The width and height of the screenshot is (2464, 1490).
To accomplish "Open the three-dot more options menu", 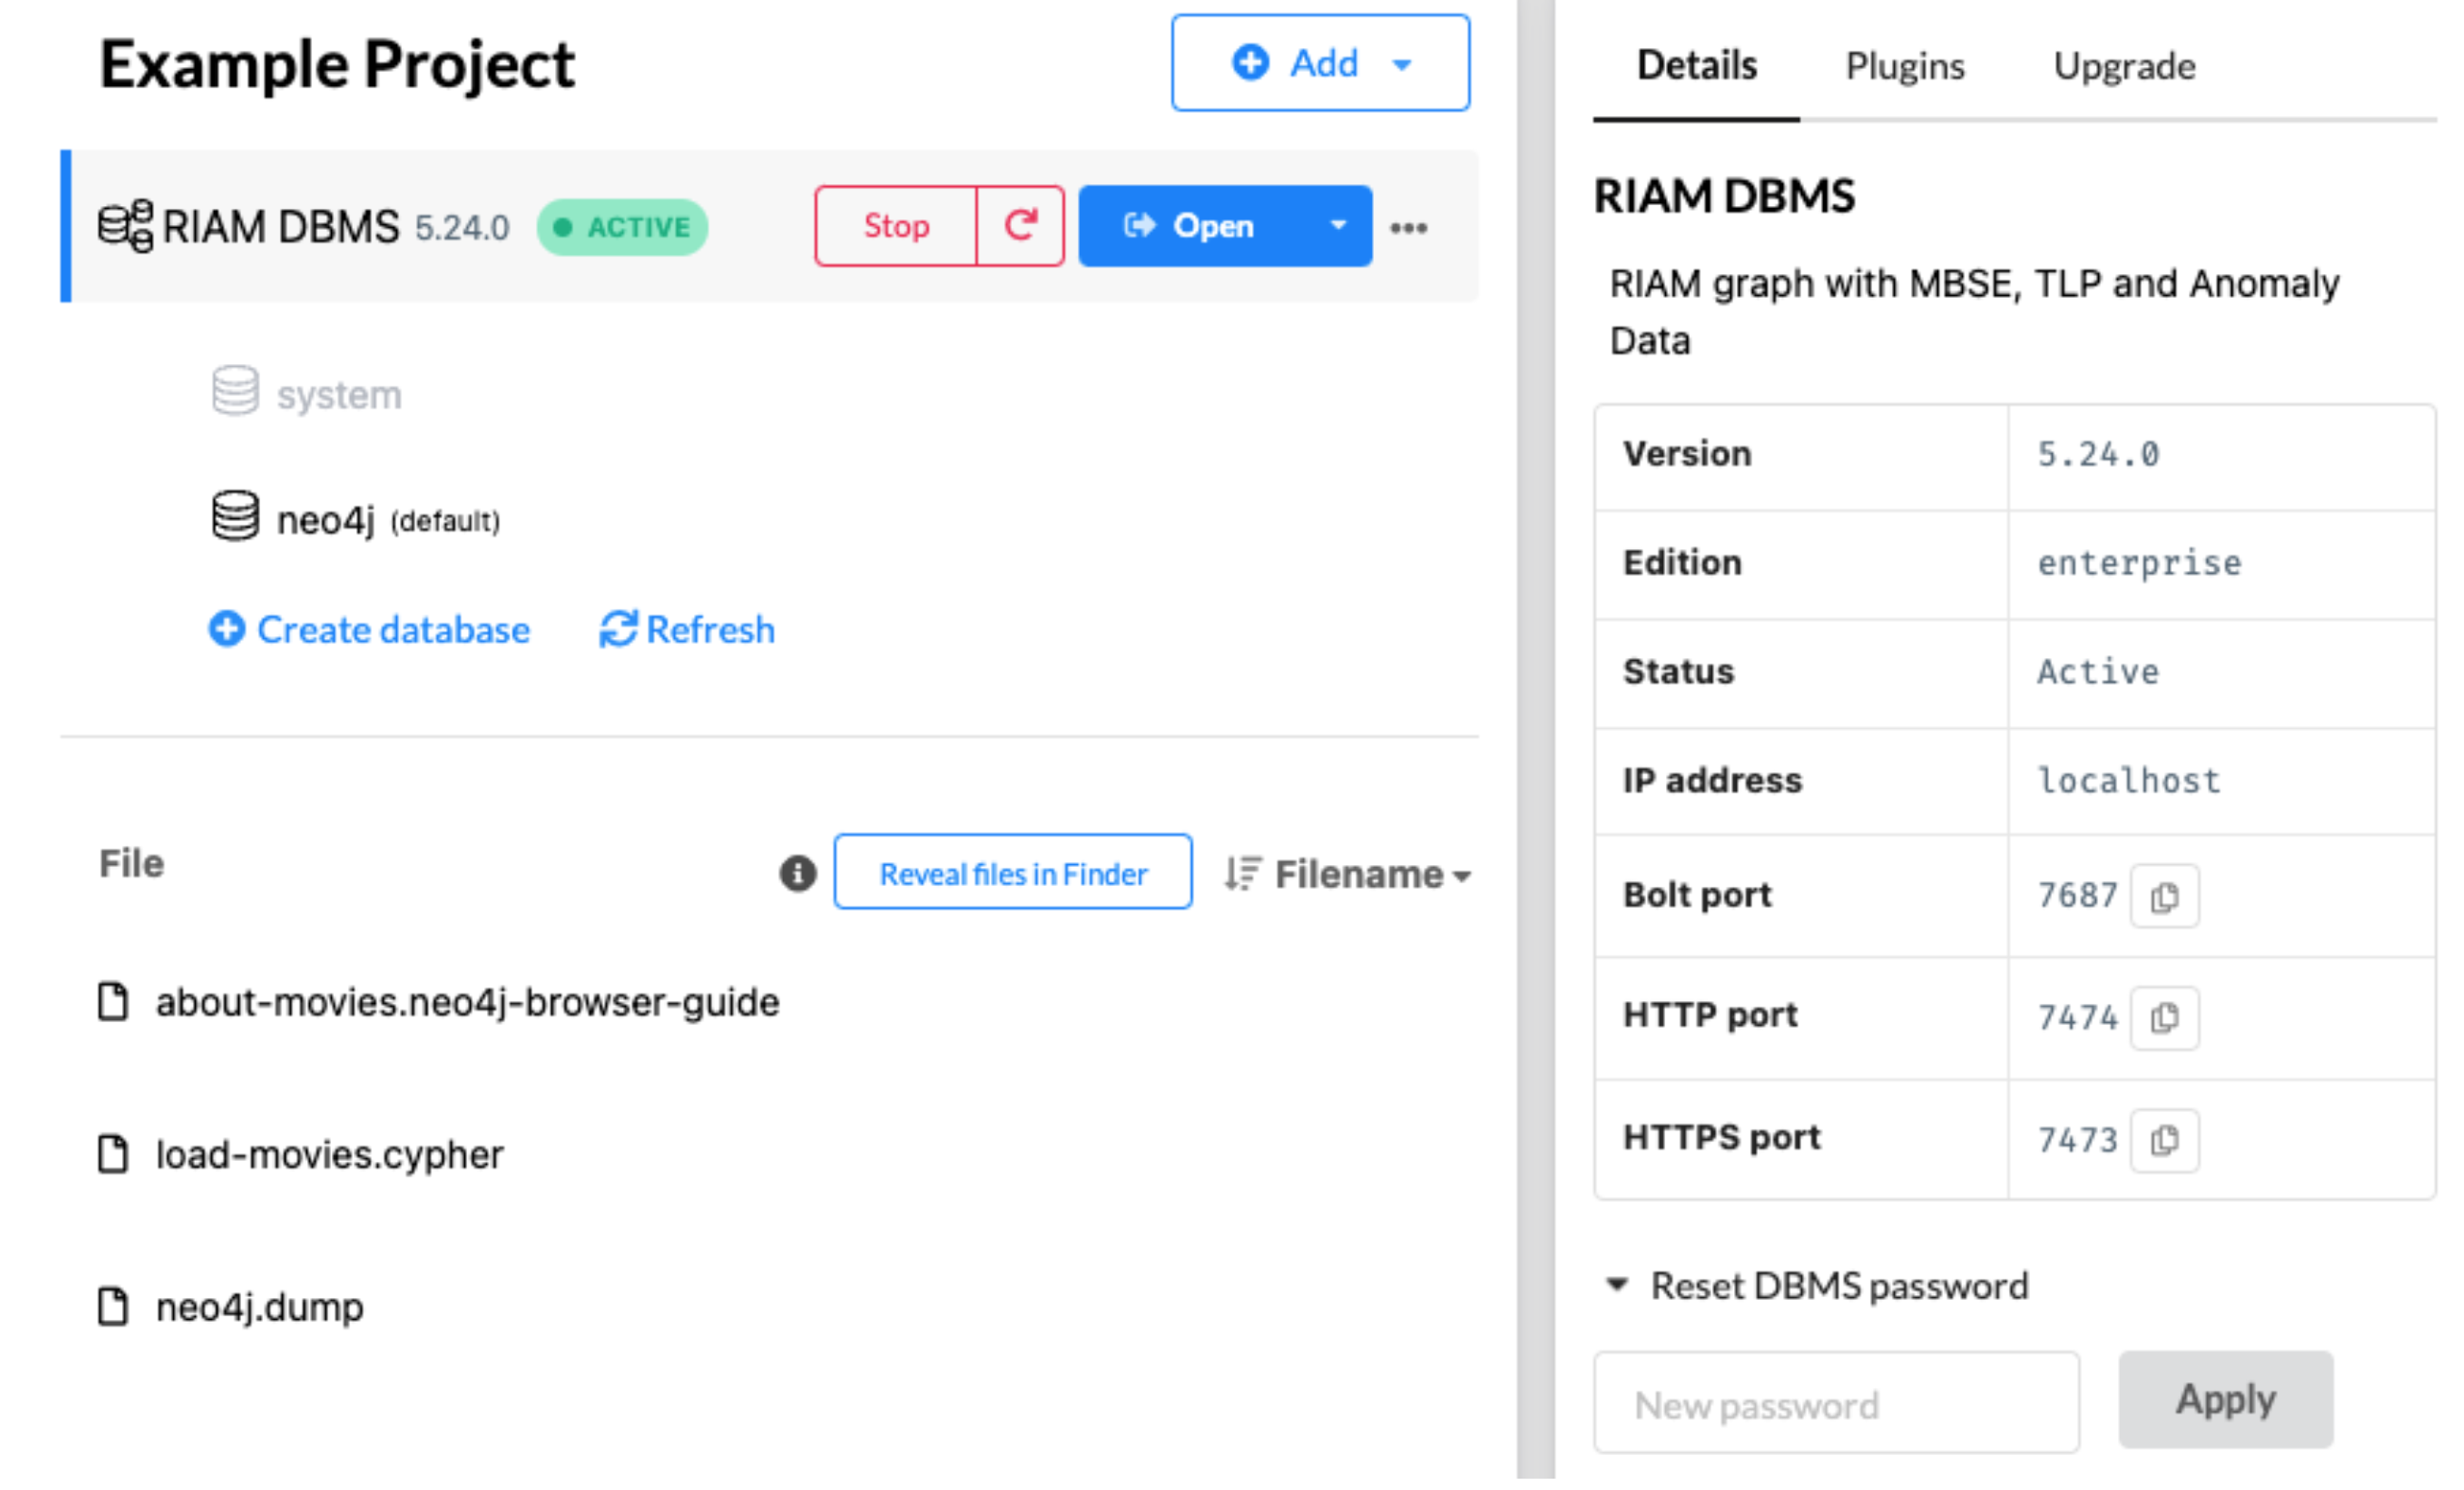I will coord(1409,228).
